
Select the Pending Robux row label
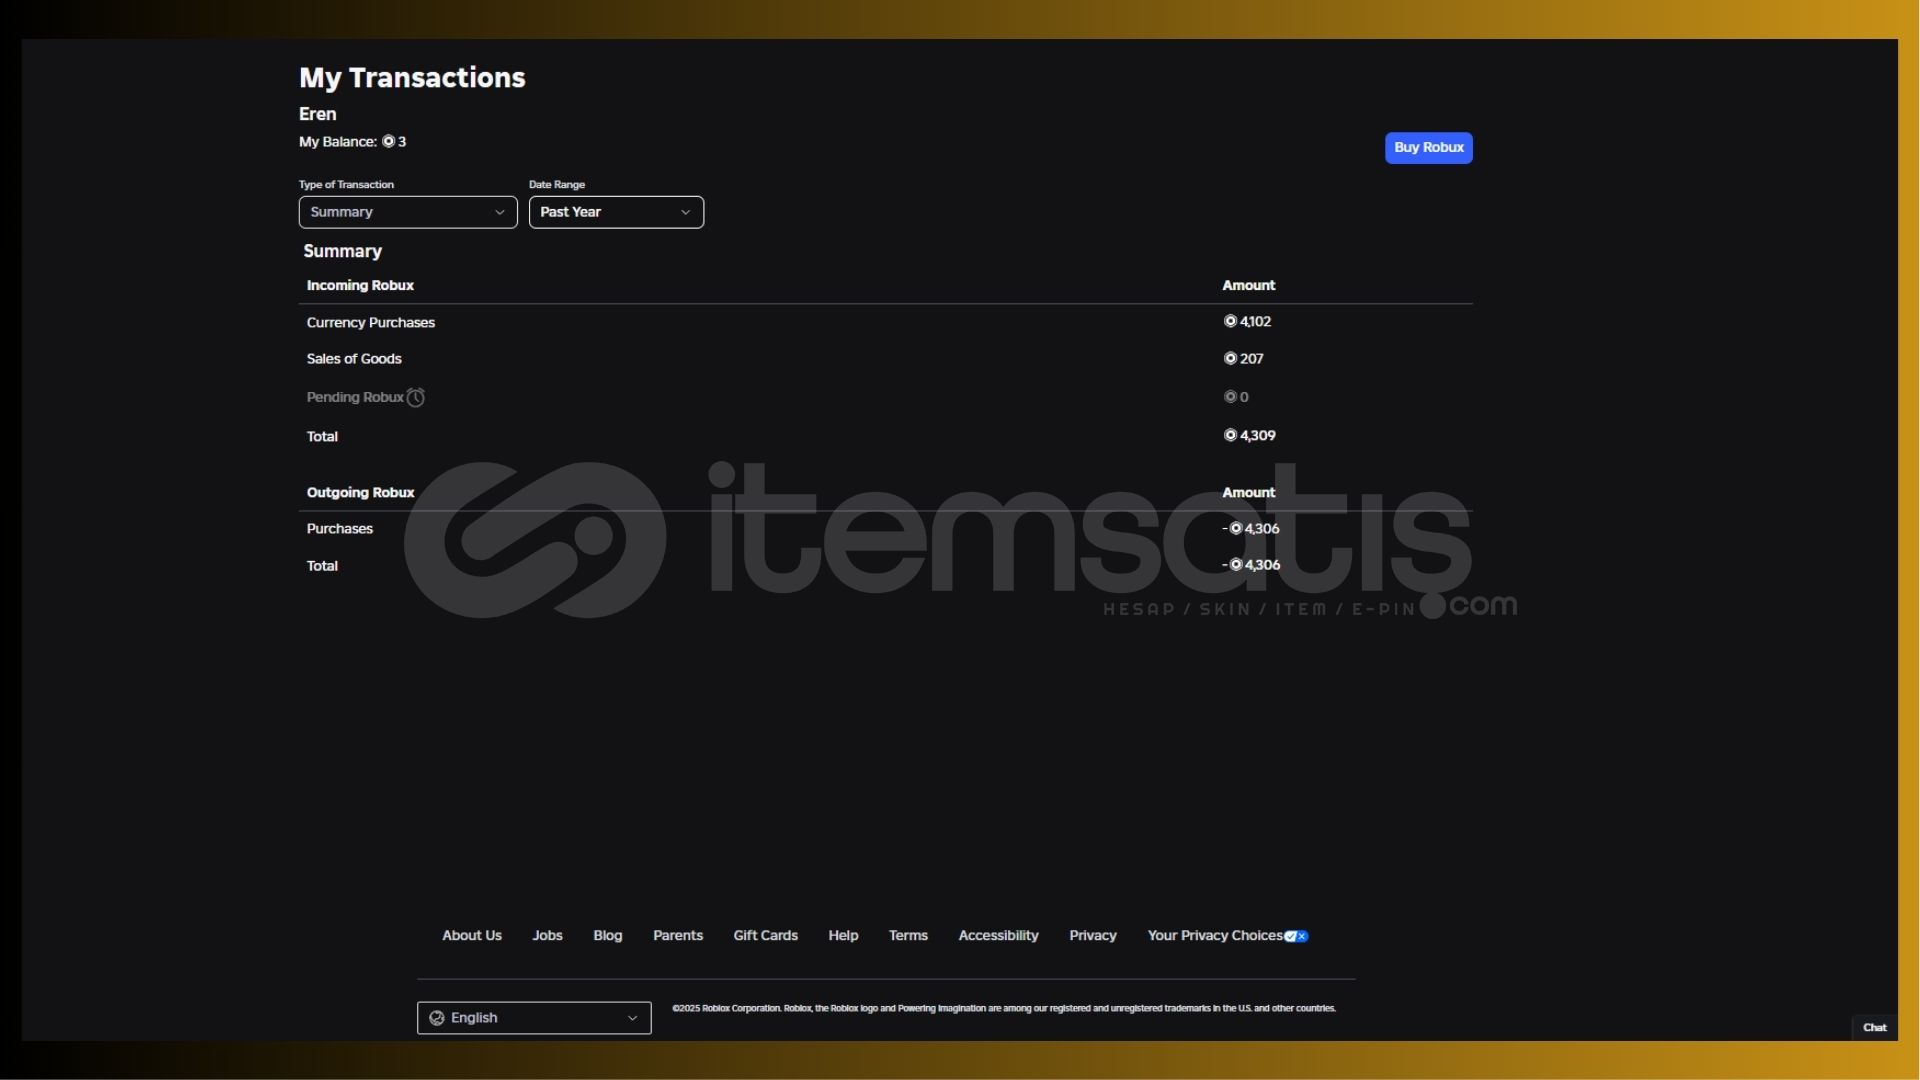click(355, 397)
